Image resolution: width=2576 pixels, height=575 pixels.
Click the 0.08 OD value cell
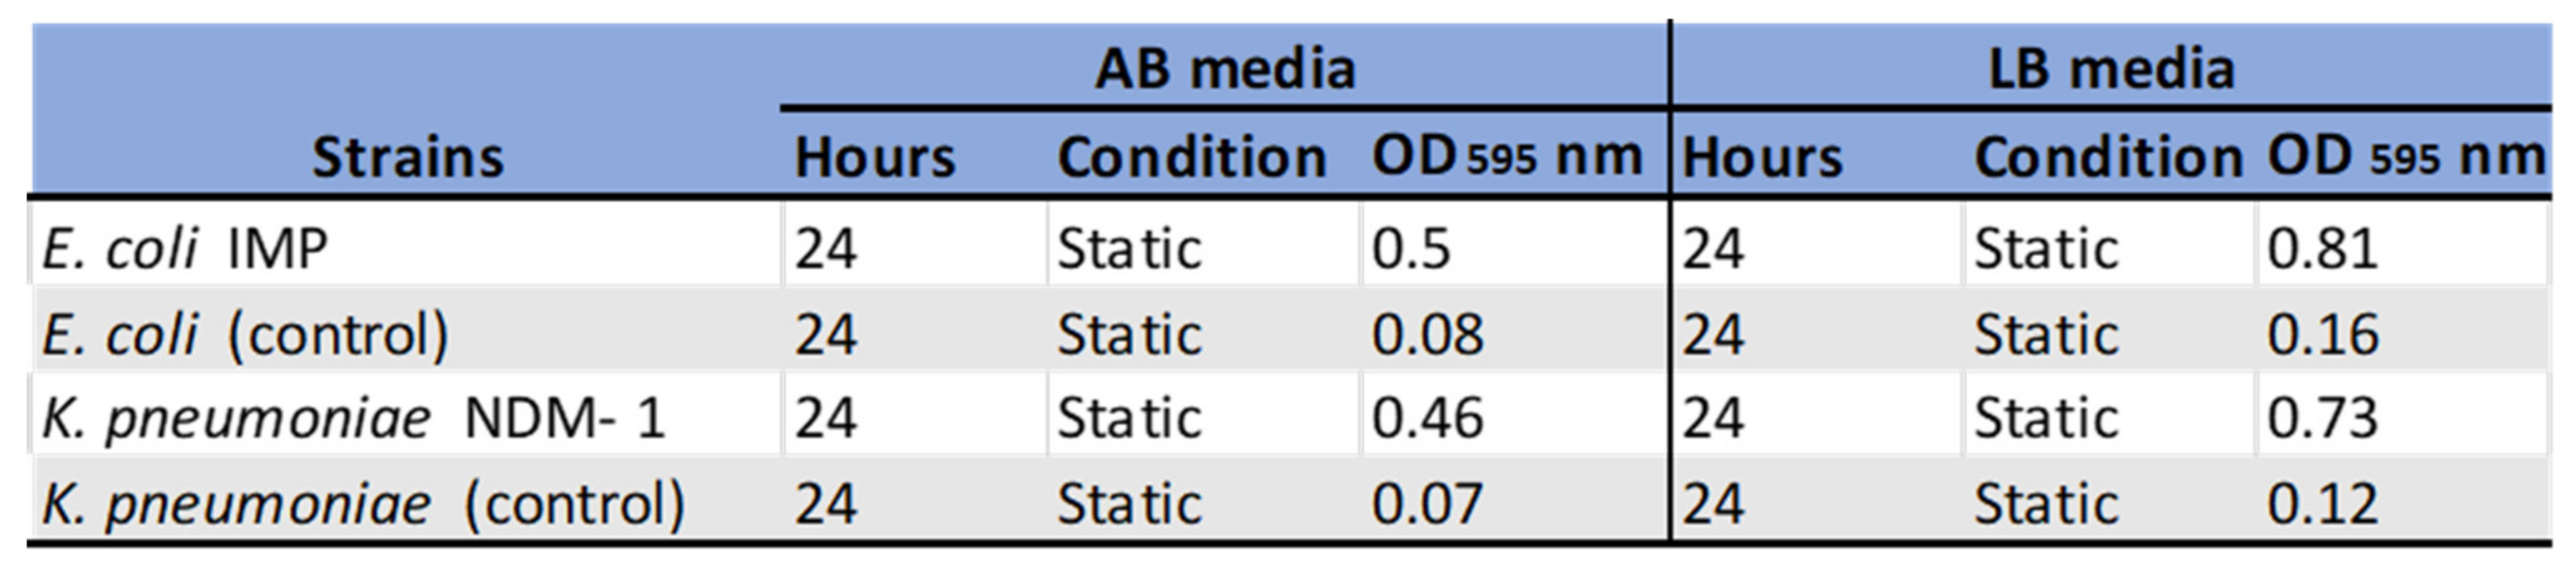pos(1427,333)
